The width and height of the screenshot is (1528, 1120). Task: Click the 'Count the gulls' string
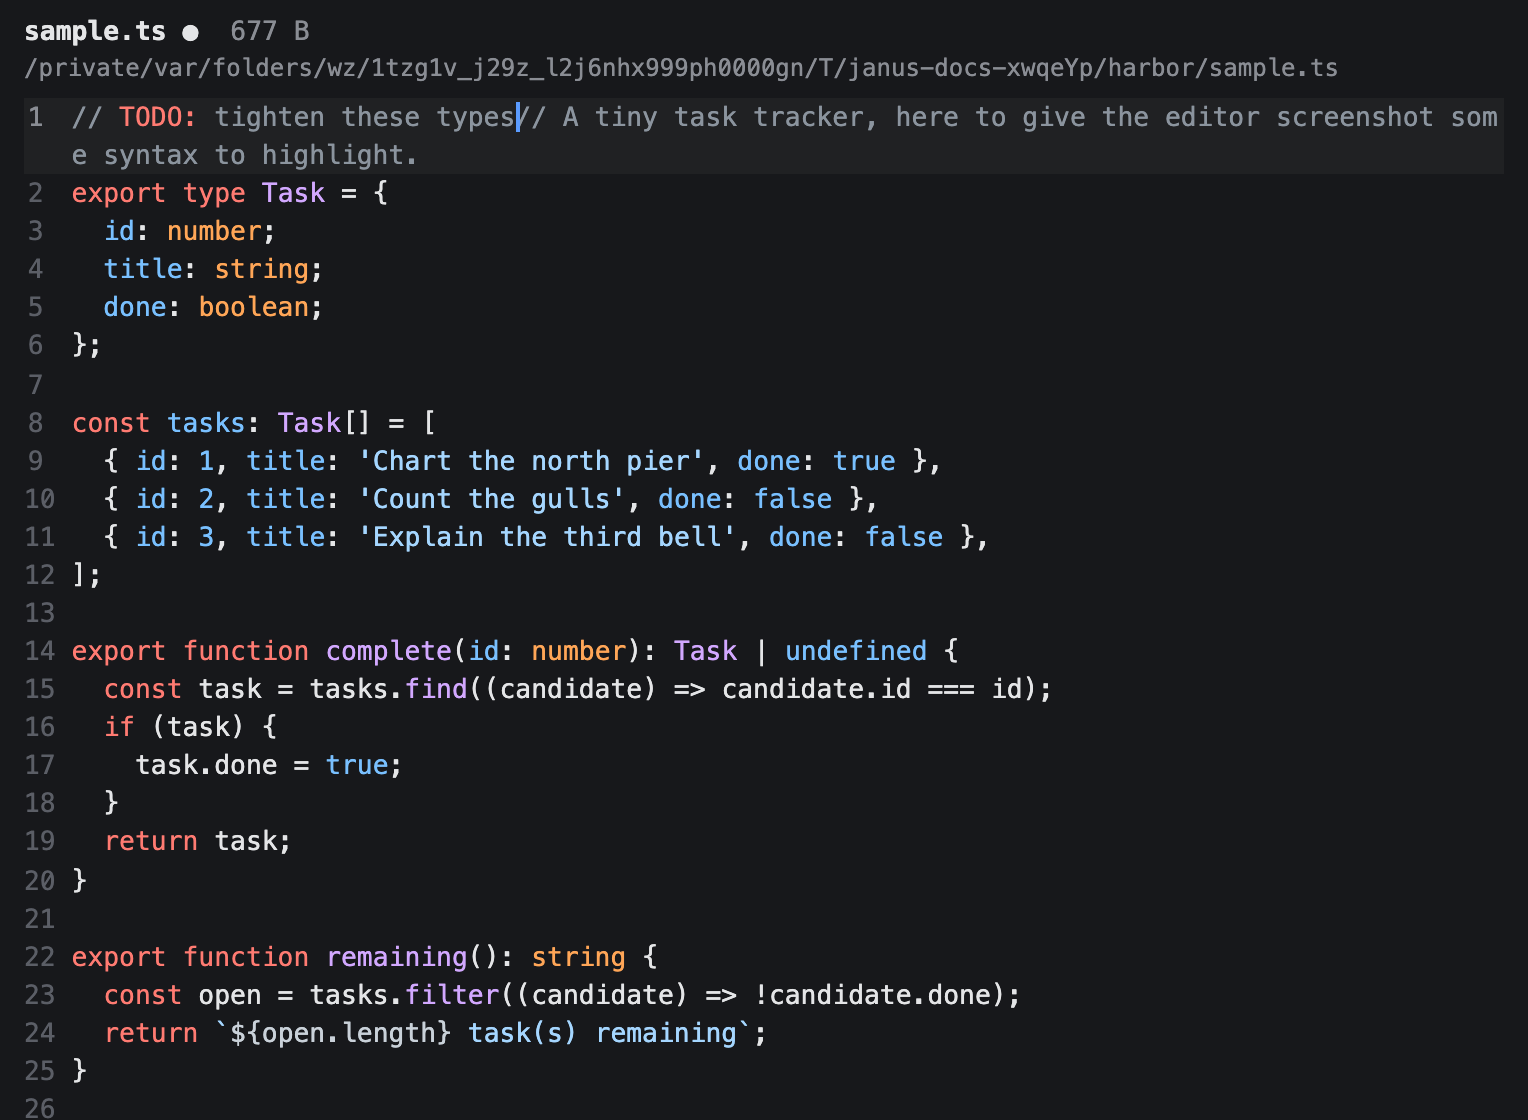point(492,499)
